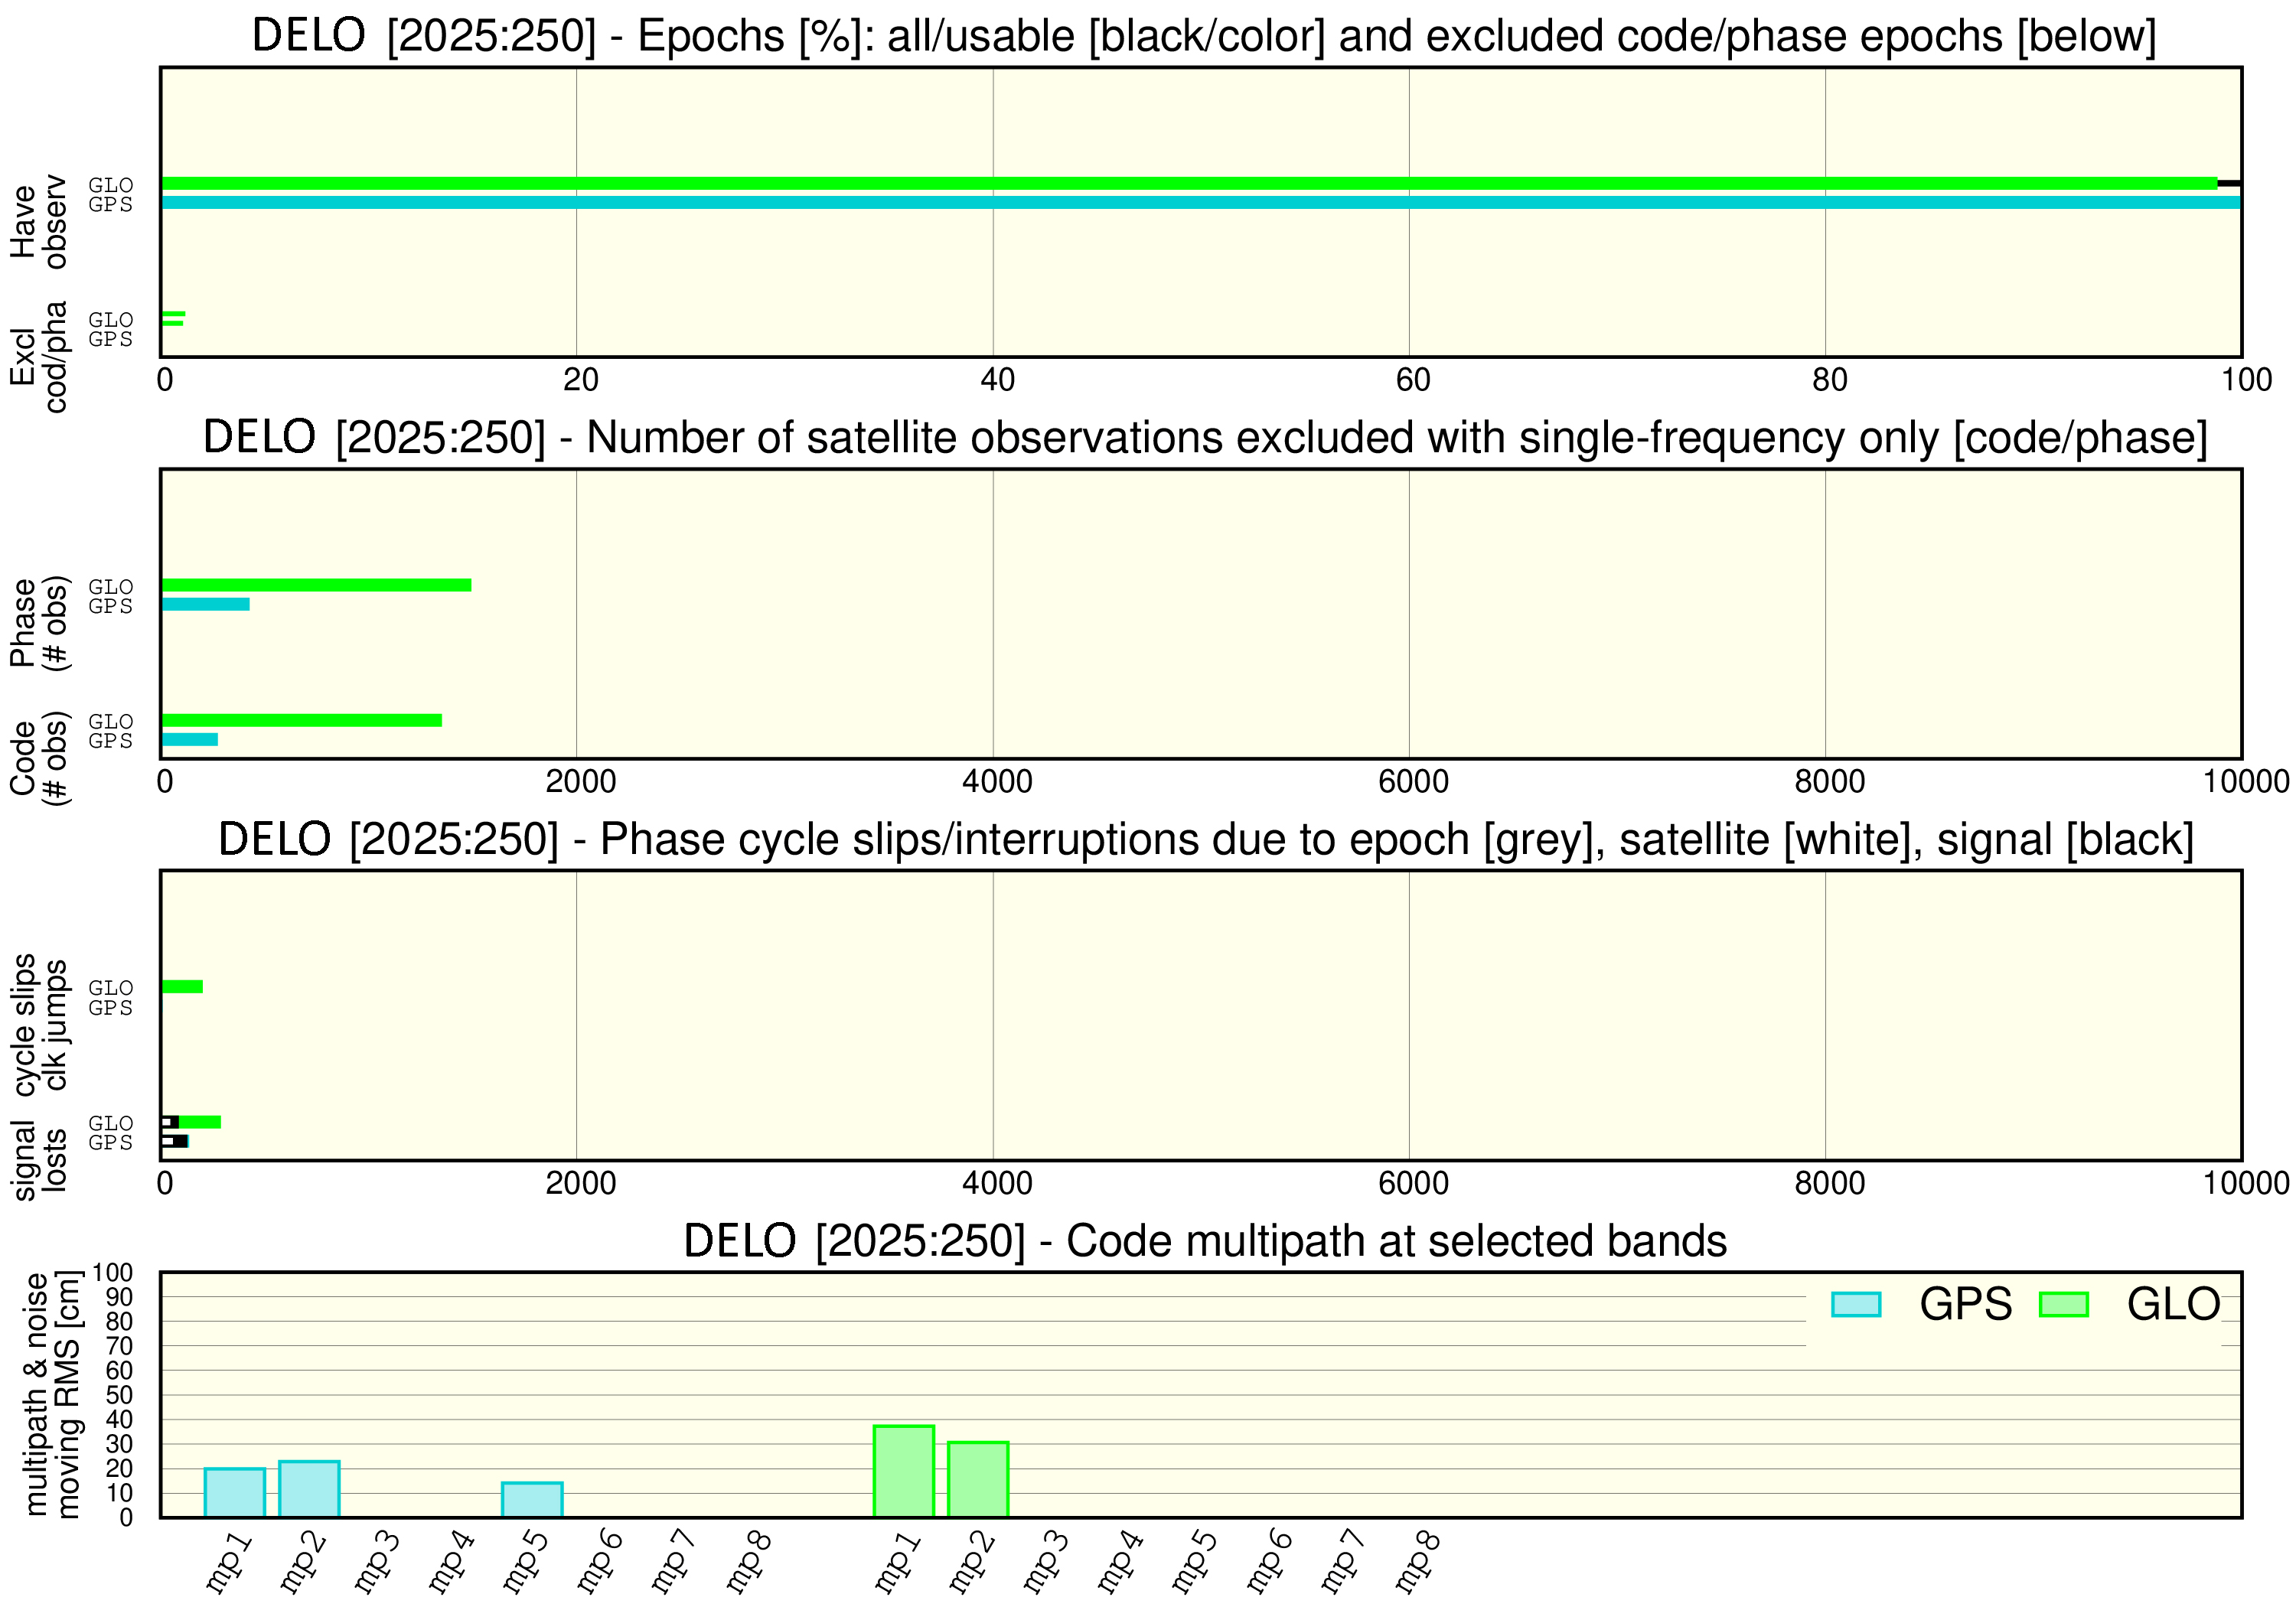Click the 'Code multipath at selected bands' title

[1205, 1241]
